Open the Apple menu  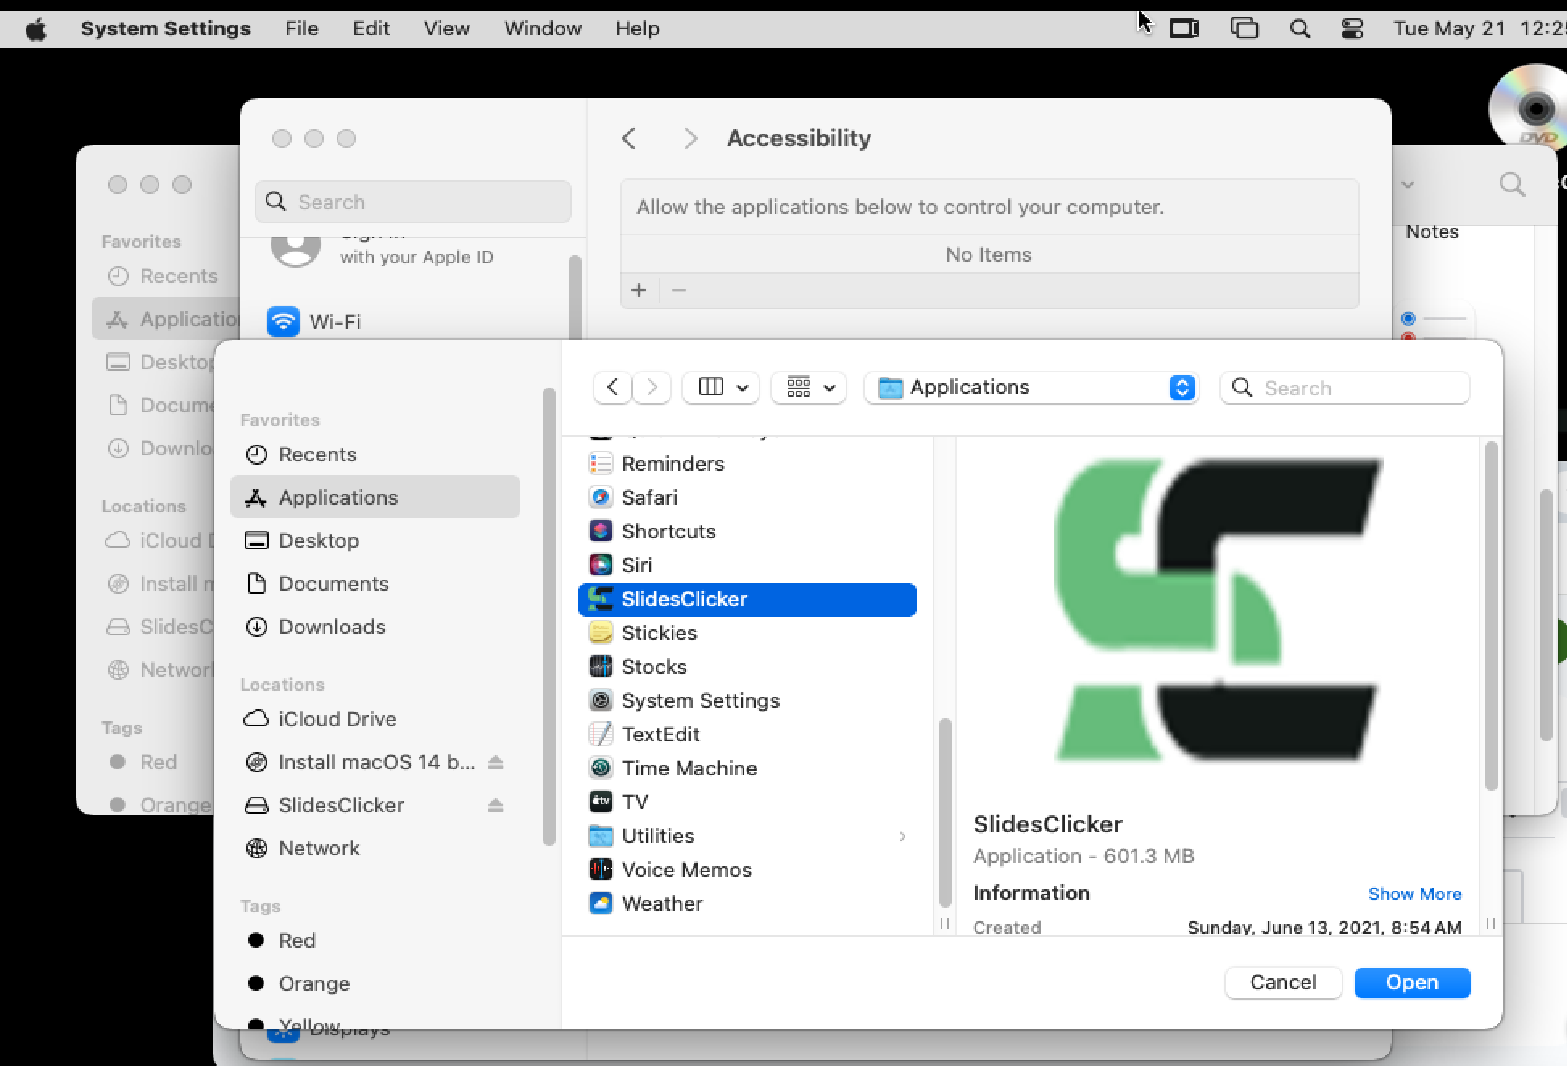point(36,29)
